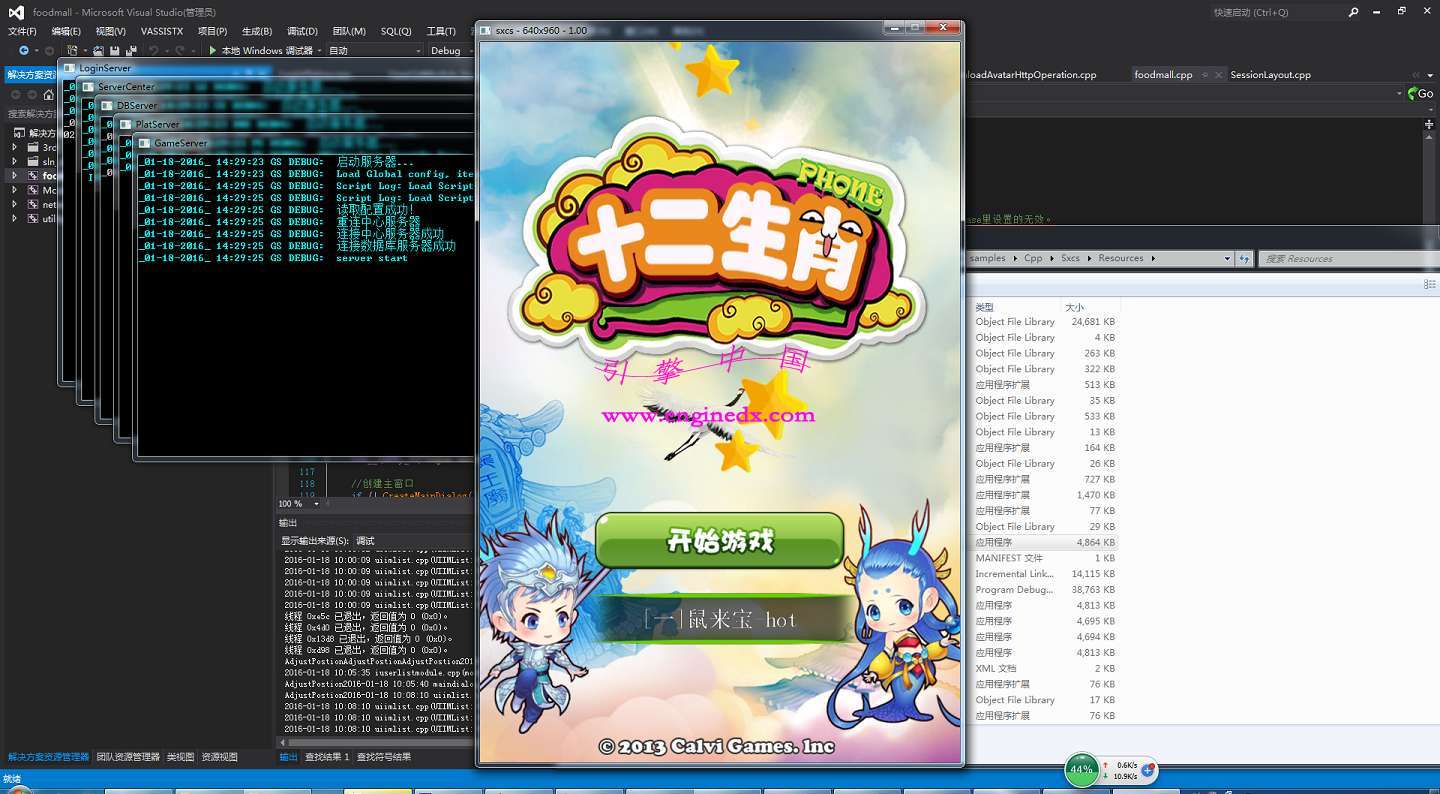Screen dimensions: 1440x794
Task: Click the editor split window handle icon
Action: tap(1429, 123)
